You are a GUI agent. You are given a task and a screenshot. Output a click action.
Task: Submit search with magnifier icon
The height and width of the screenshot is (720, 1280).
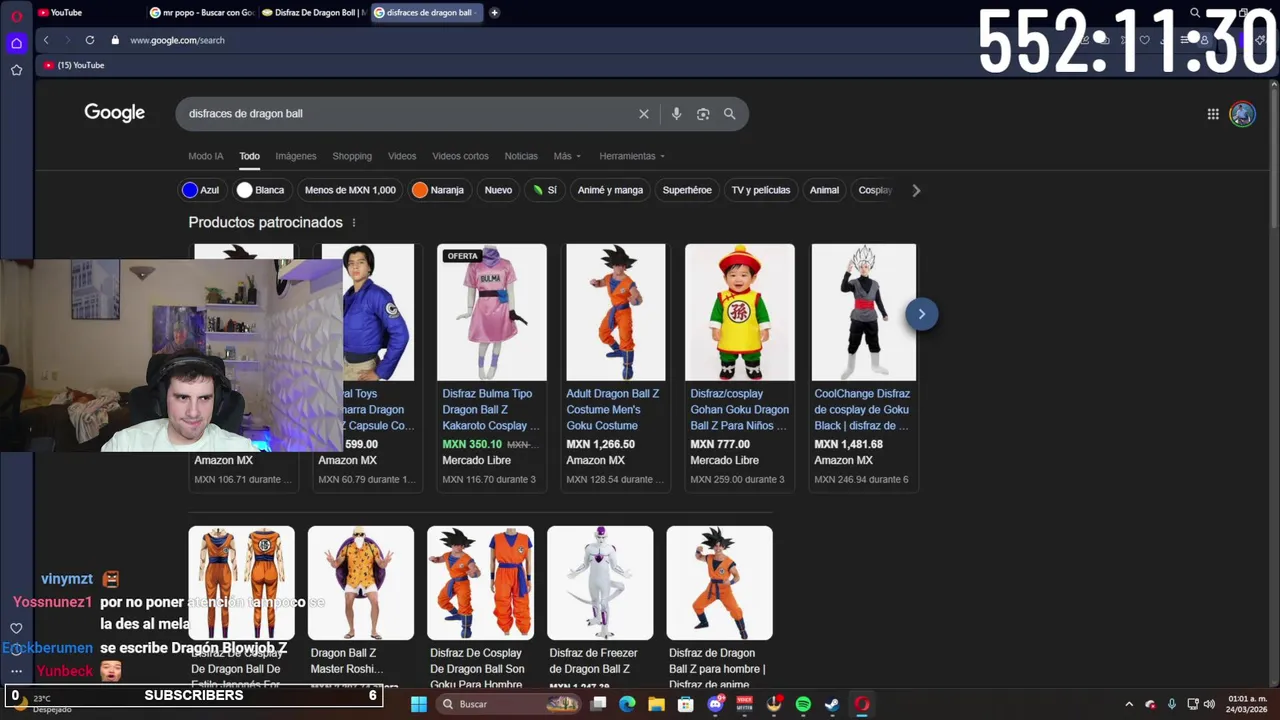[729, 114]
